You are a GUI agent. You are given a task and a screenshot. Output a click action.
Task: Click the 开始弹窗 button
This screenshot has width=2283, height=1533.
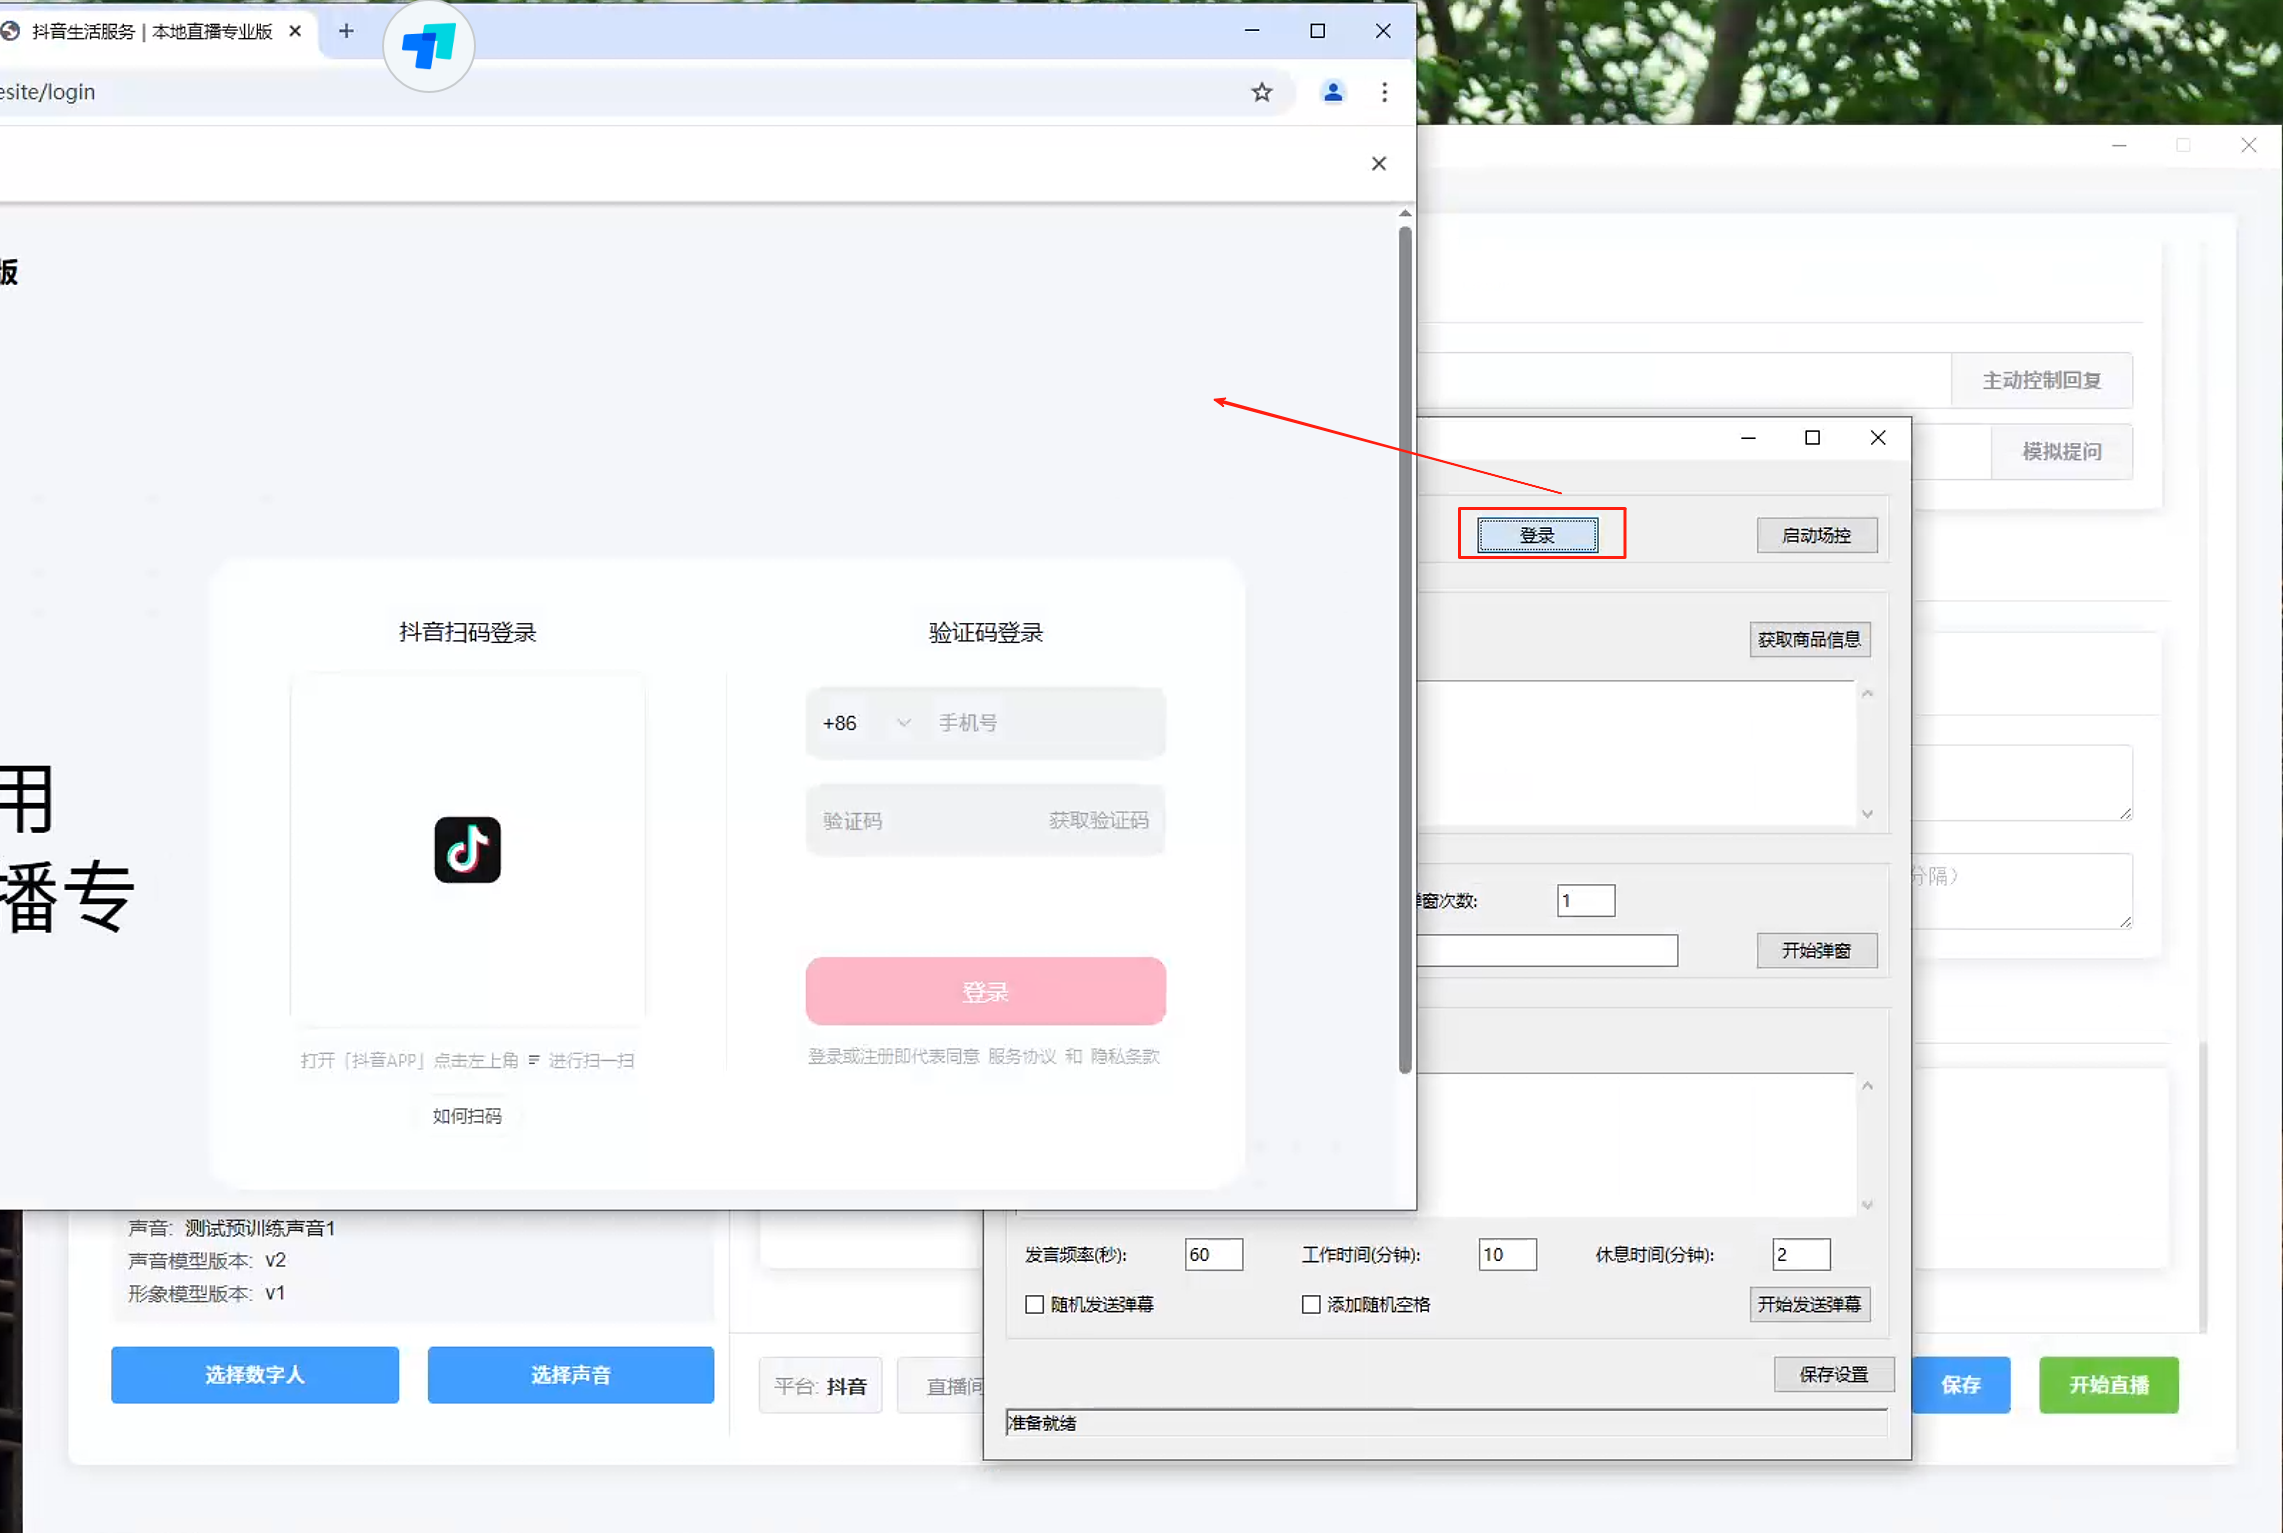click(x=1816, y=951)
